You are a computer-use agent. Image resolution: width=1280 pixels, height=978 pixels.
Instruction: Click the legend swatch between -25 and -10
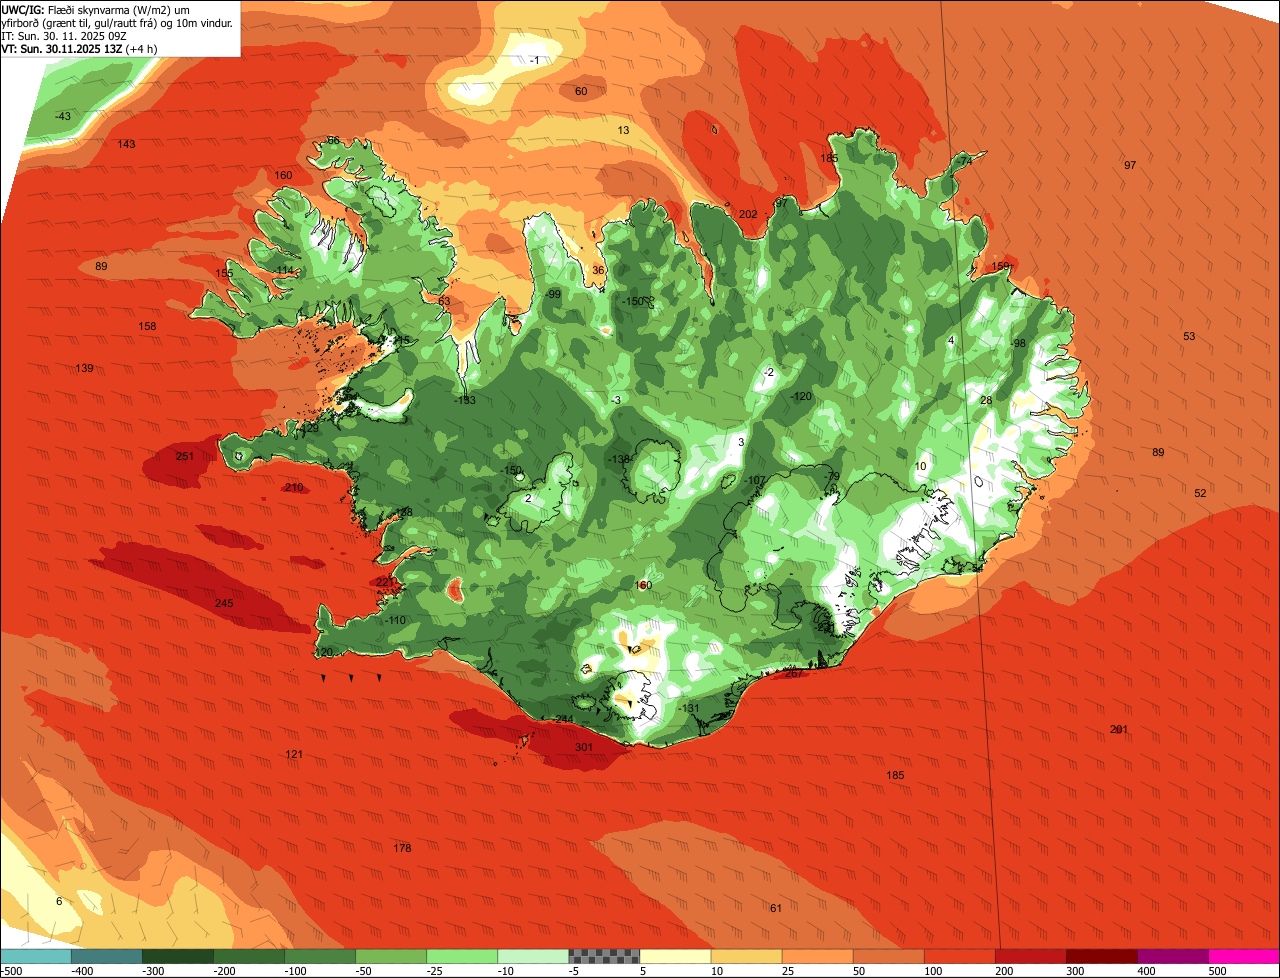tap(462, 956)
